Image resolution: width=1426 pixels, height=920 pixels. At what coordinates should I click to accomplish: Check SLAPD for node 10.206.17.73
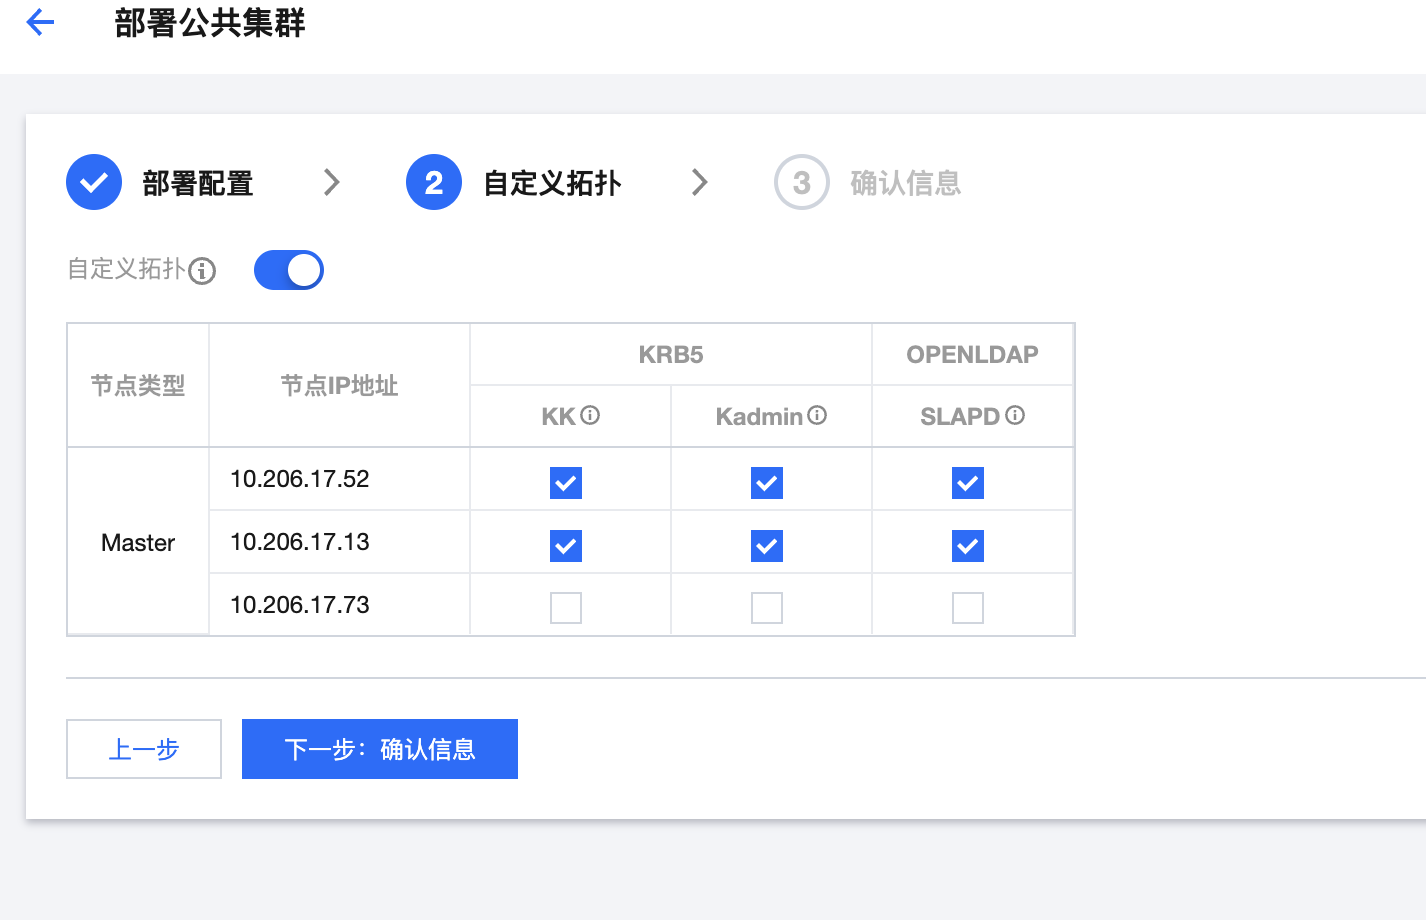click(968, 608)
